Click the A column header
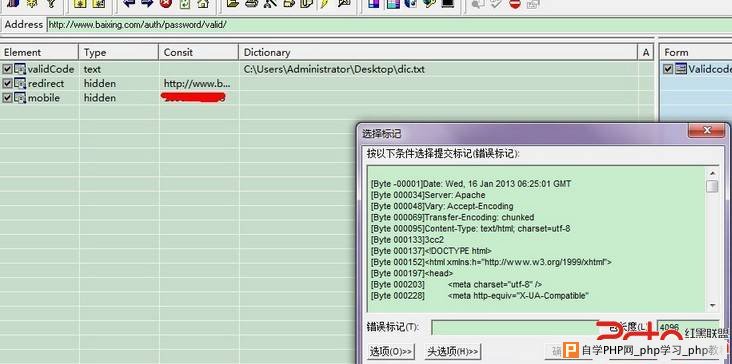This screenshot has height=364, width=732. click(646, 52)
